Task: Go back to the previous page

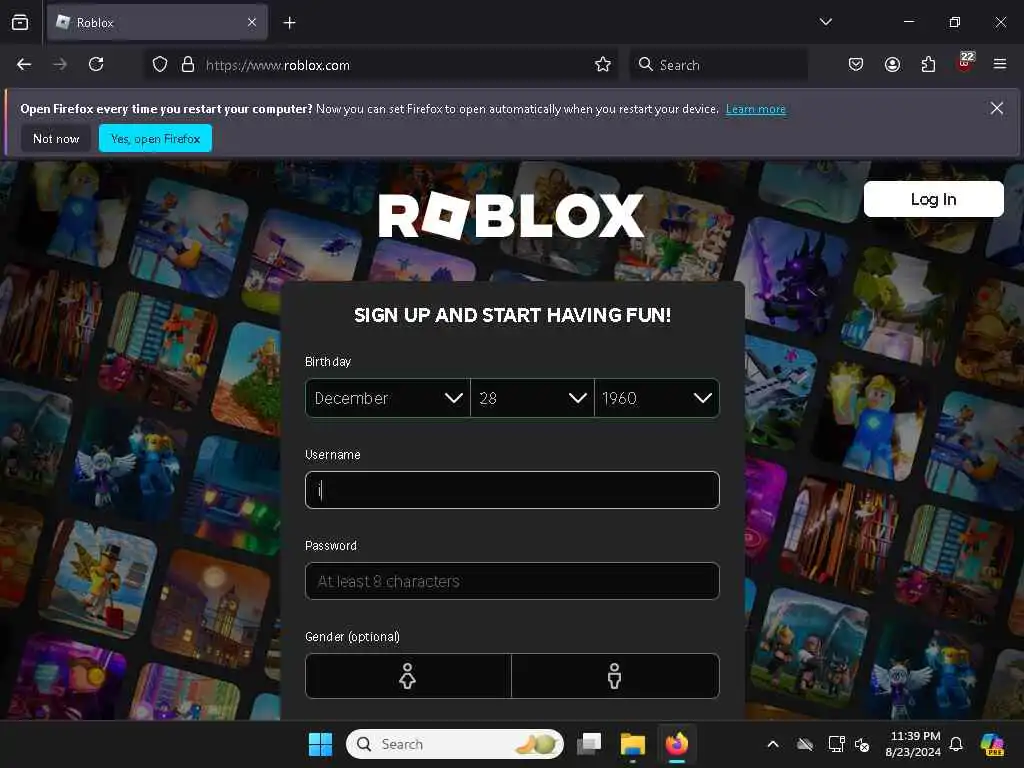Action: pos(24,64)
